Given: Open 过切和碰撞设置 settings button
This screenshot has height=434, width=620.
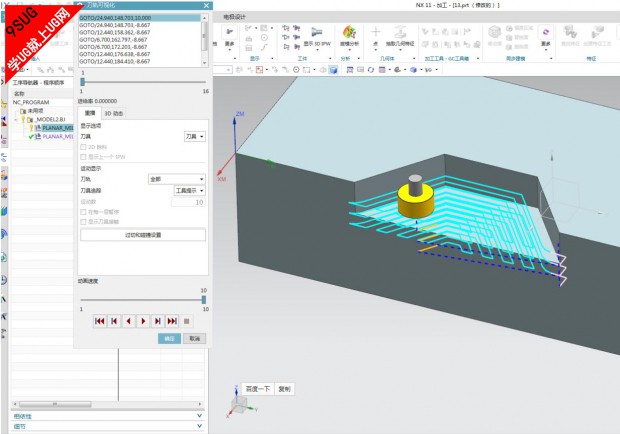Looking at the screenshot, I should click(x=143, y=235).
